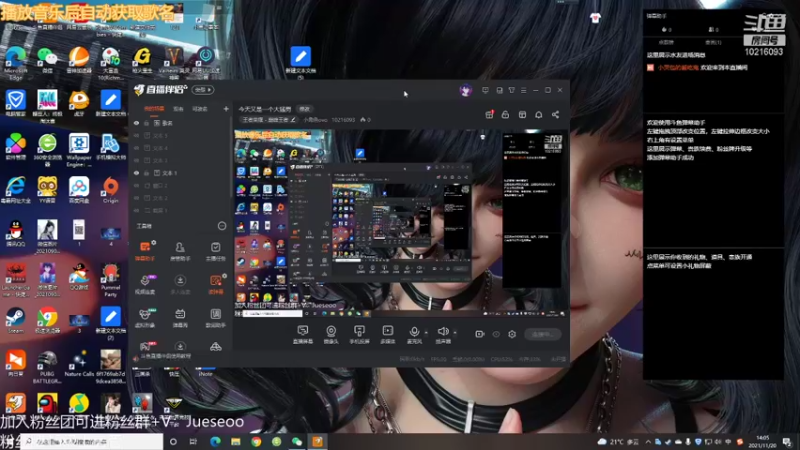Open Windows task view button
The height and width of the screenshot is (450, 800).
193,442
